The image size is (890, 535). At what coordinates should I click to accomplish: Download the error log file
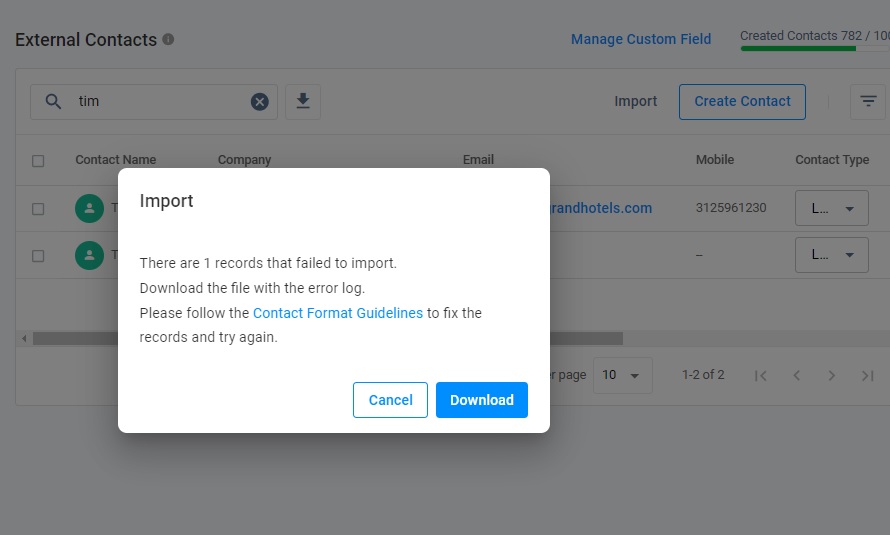[481, 400]
